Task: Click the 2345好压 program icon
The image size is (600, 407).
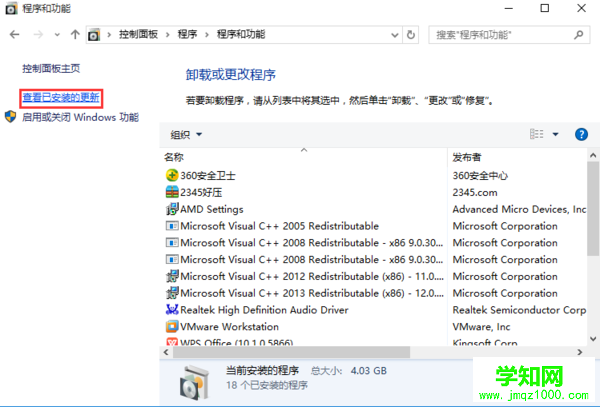Action: (x=172, y=192)
